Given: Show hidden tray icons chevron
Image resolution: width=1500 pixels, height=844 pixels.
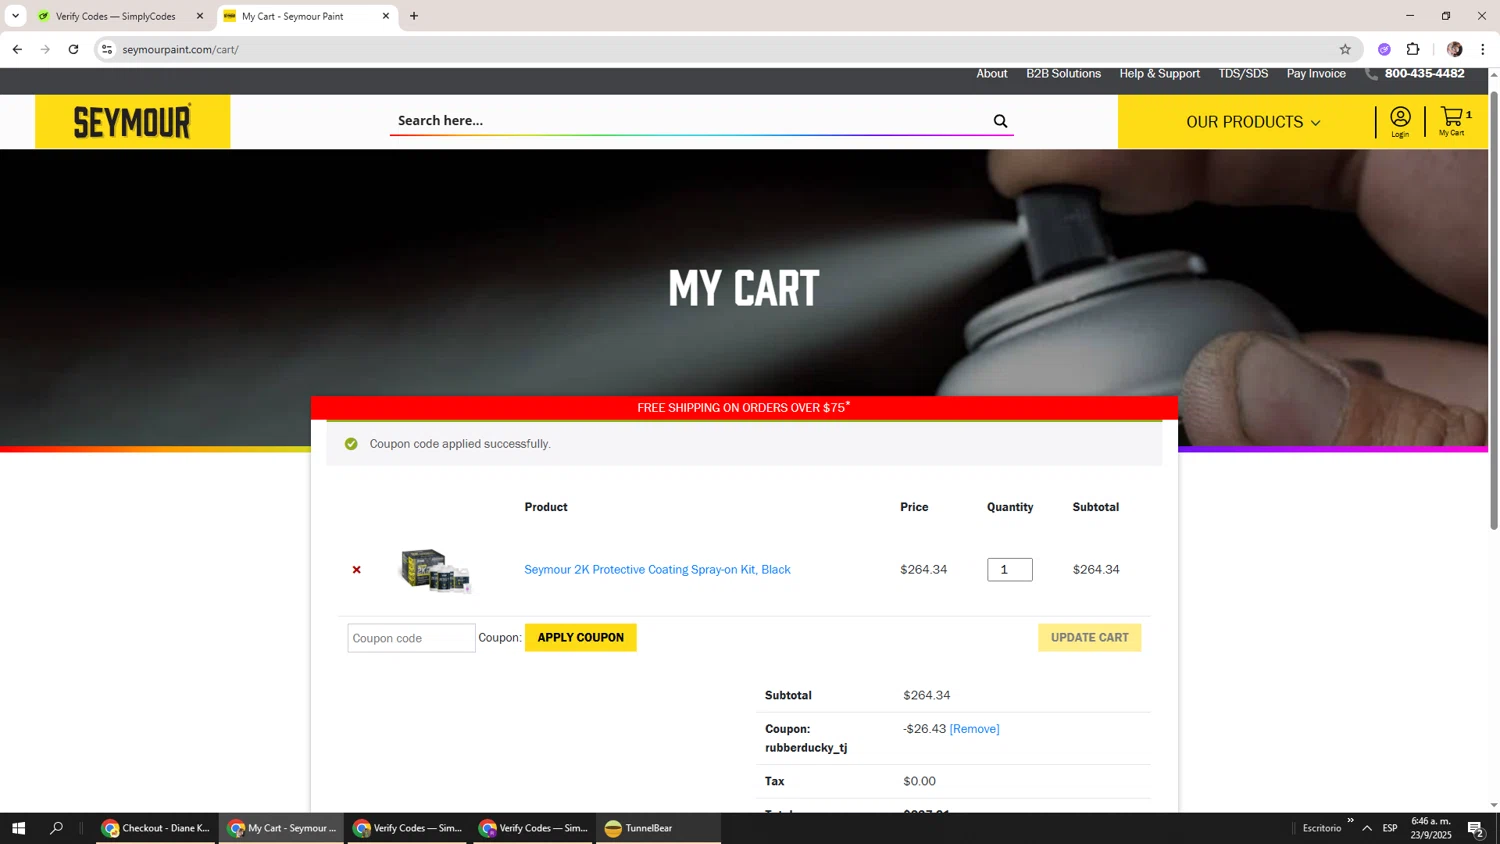Looking at the screenshot, I should [x=1367, y=828].
